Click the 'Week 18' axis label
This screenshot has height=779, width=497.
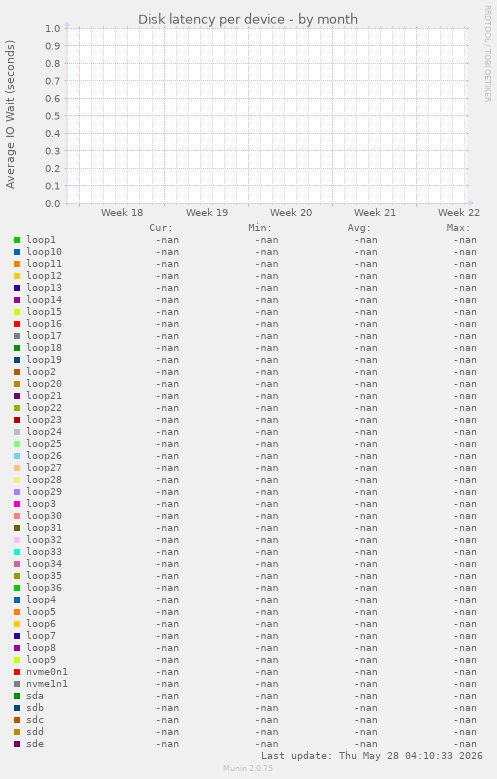click(x=122, y=213)
